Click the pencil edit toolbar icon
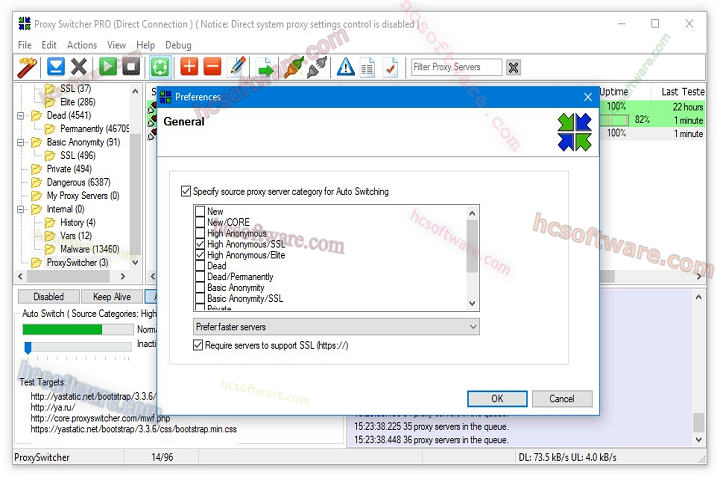The width and height of the screenshot is (720, 480). [x=237, y=67]
